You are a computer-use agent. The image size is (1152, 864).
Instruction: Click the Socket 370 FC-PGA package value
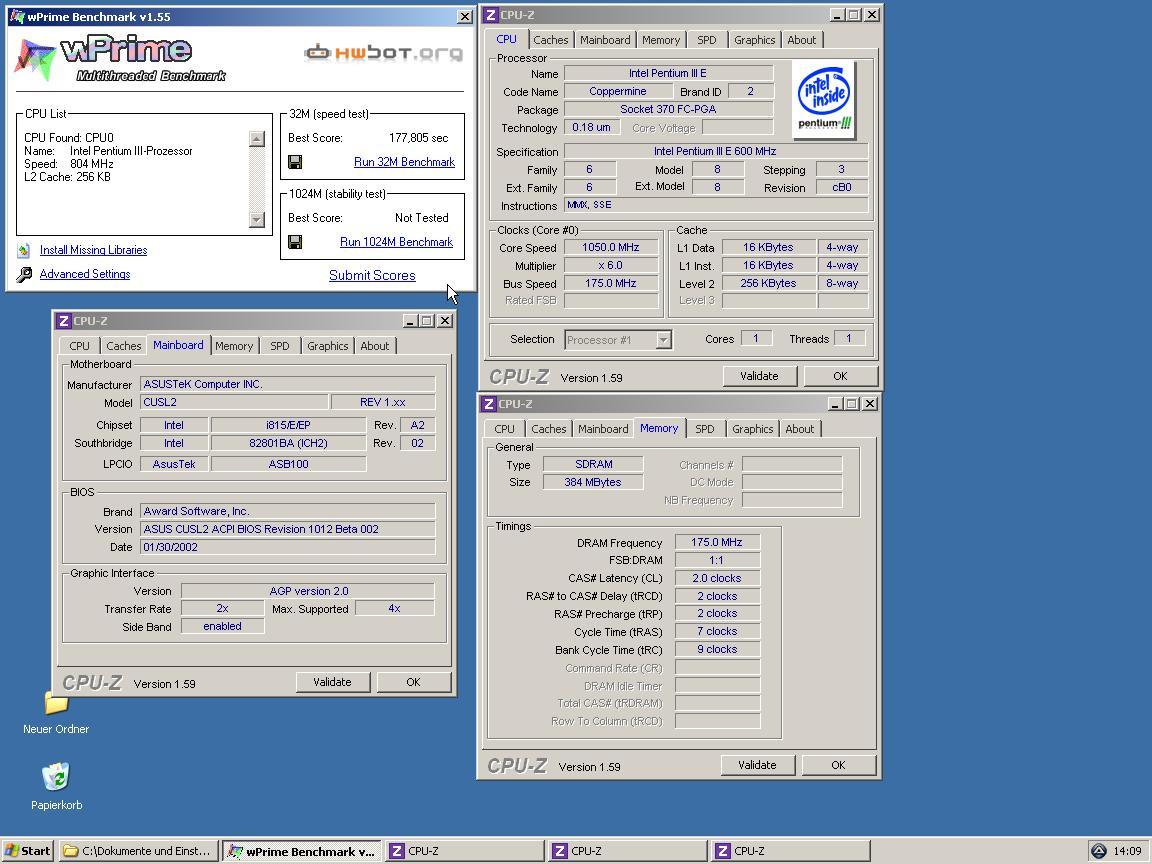pos(668,109)
